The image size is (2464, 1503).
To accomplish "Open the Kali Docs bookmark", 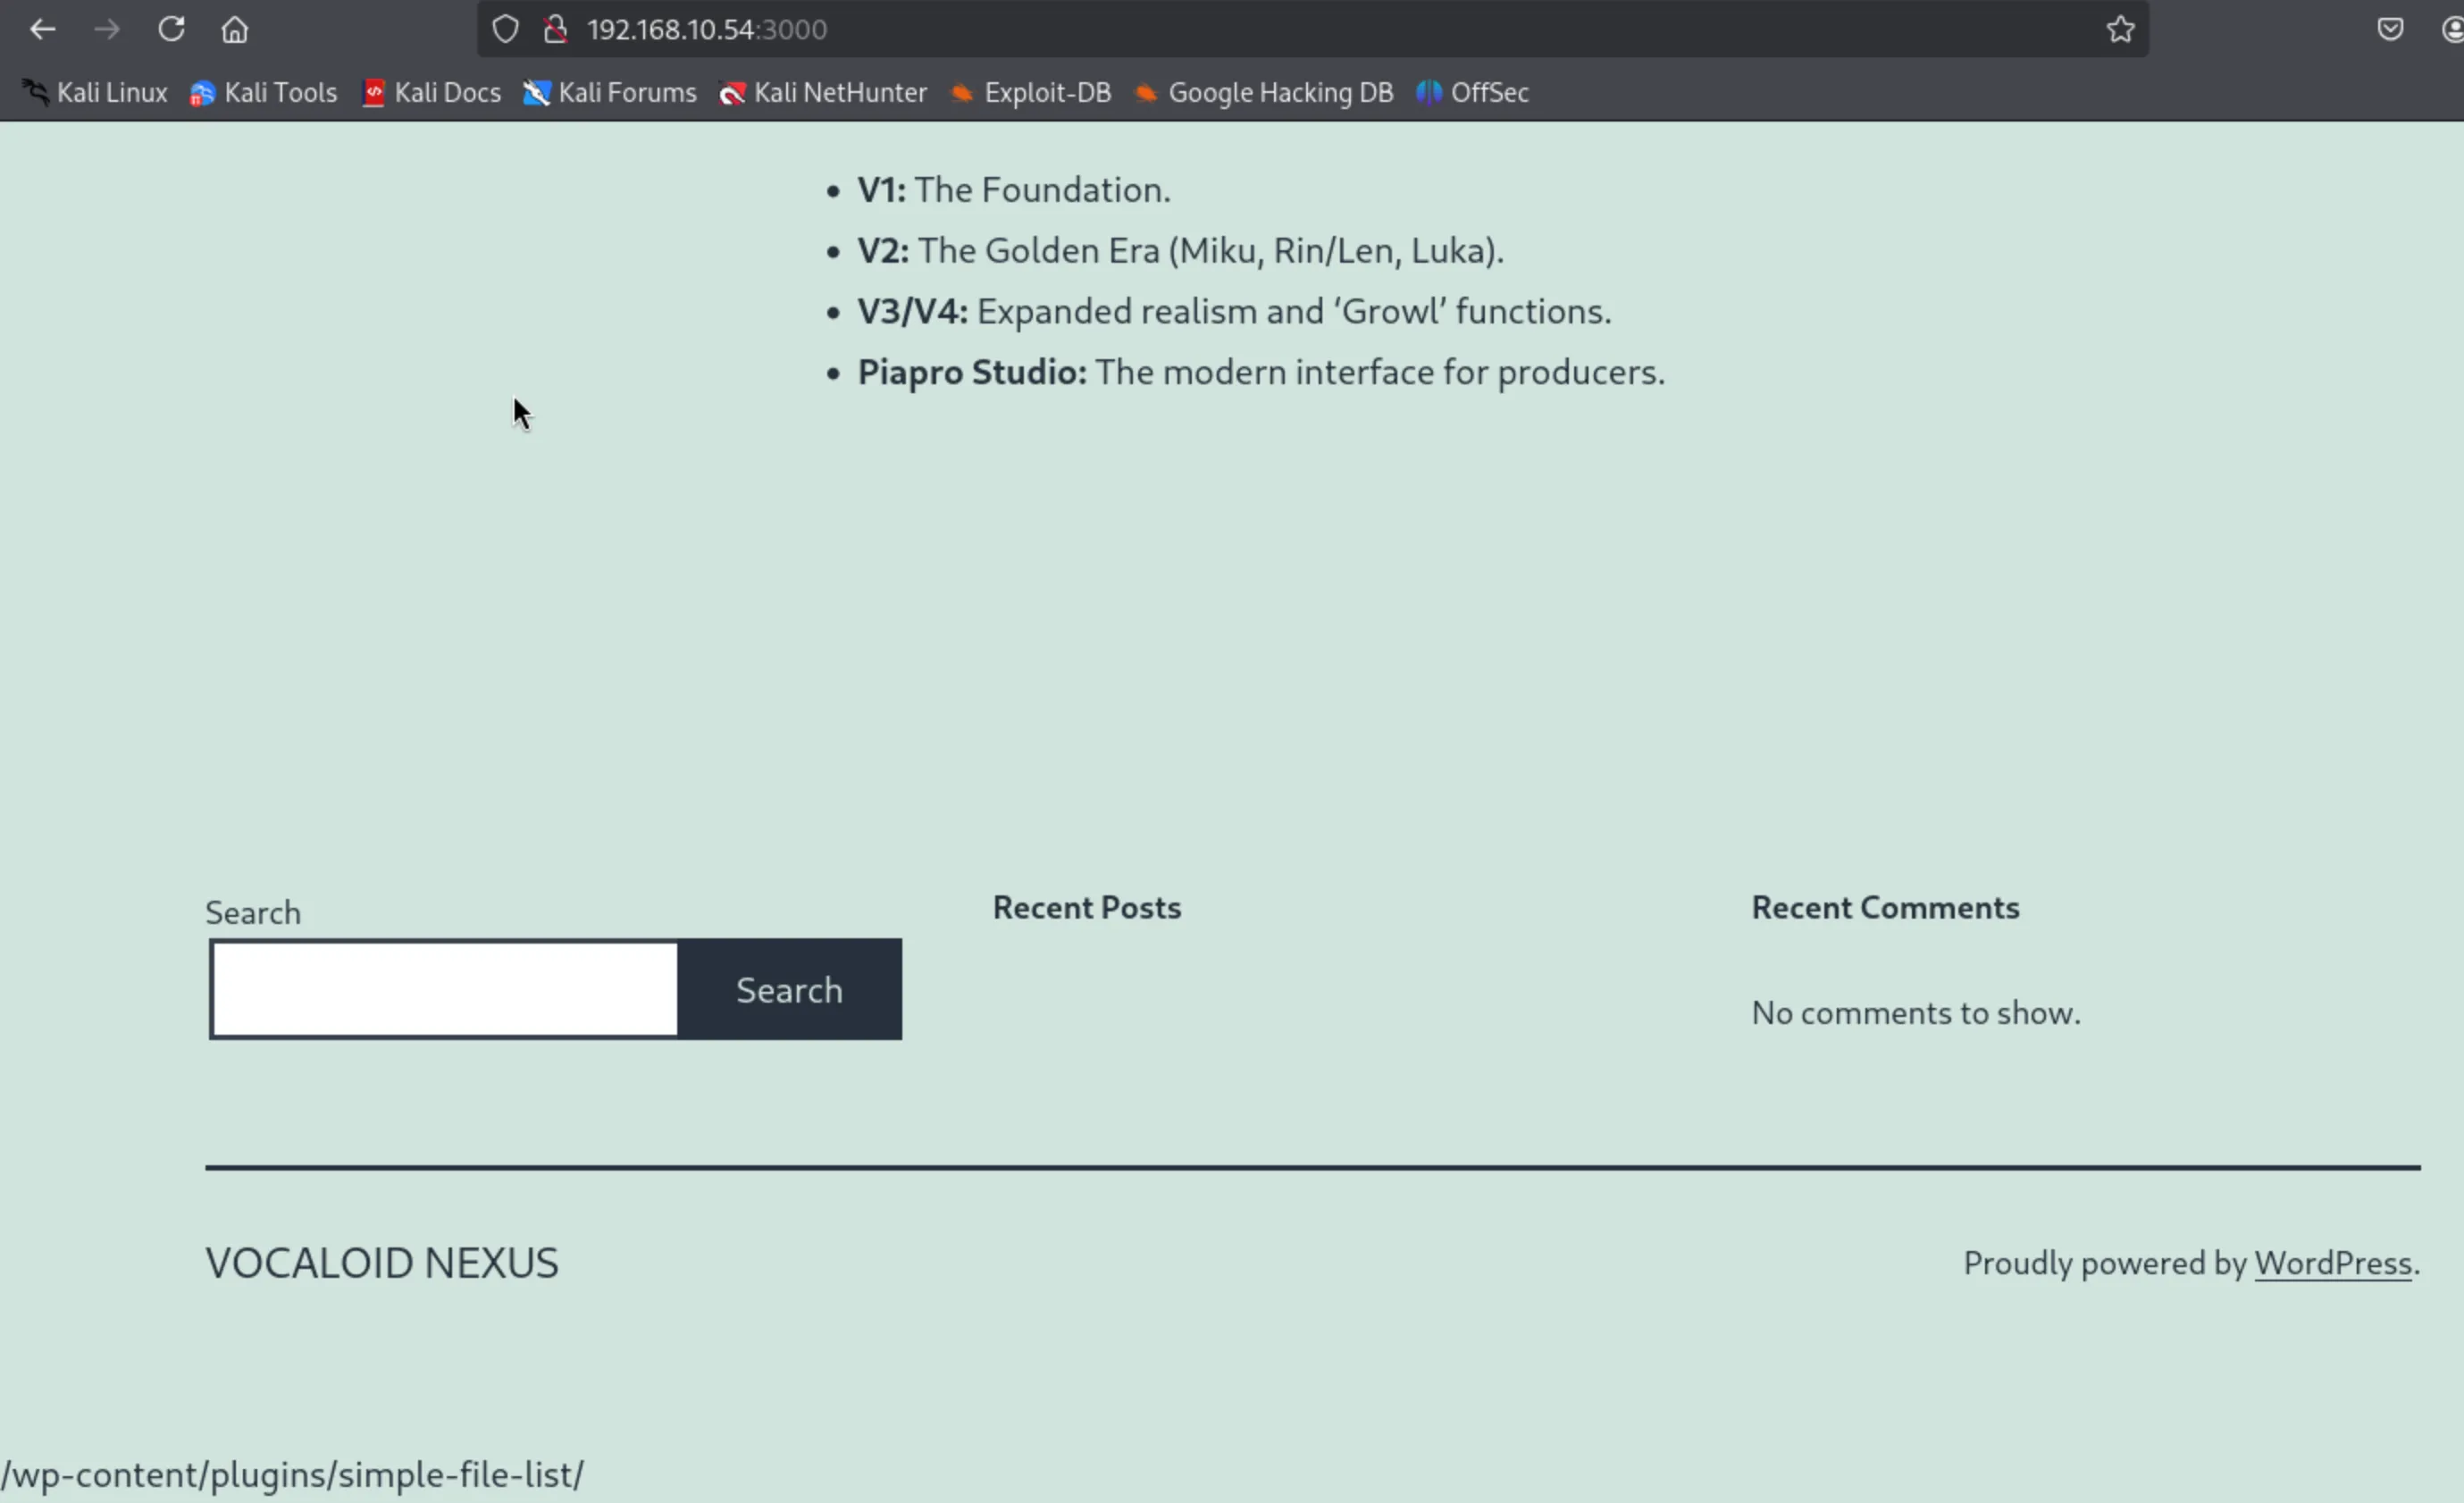I will [x=431, y=92].
